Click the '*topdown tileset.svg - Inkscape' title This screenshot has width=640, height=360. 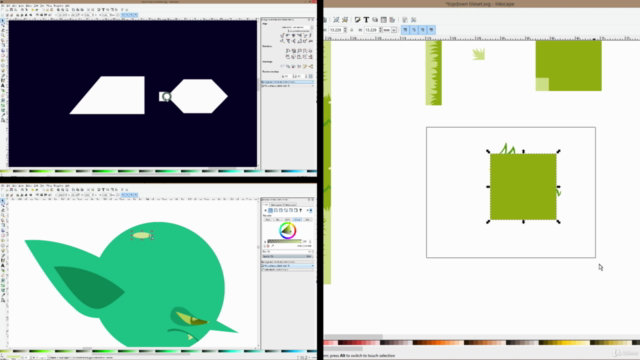(480, 4)
